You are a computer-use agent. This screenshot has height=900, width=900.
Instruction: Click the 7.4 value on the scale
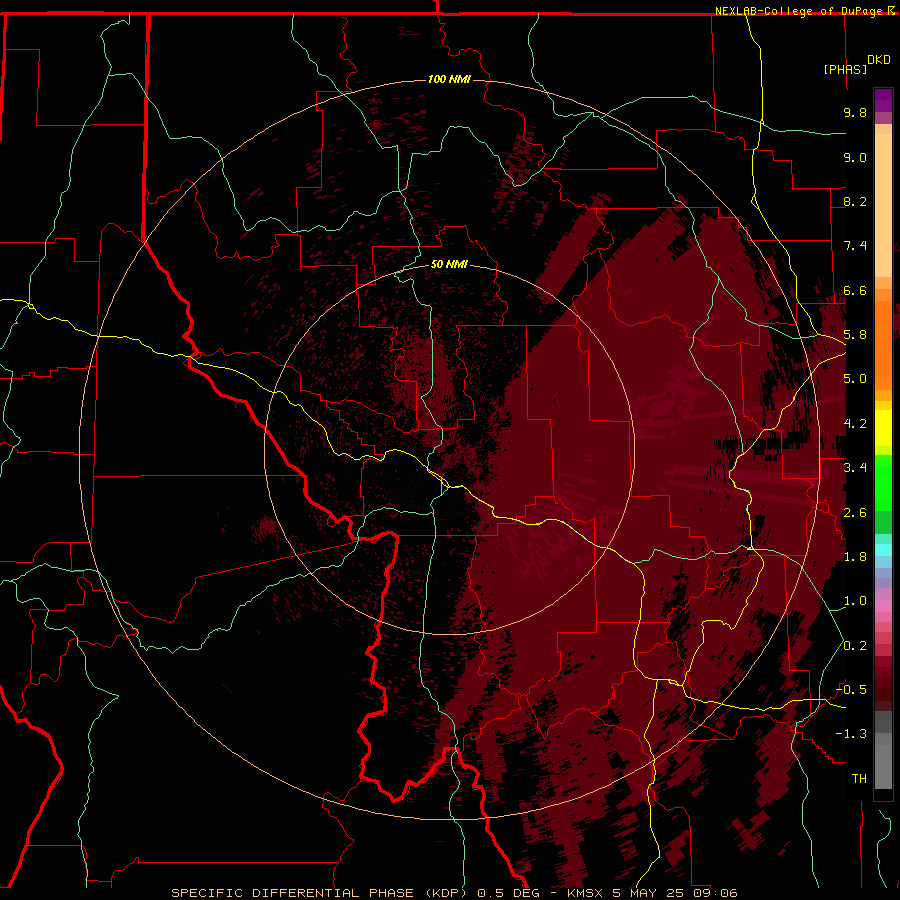point(855,246)
